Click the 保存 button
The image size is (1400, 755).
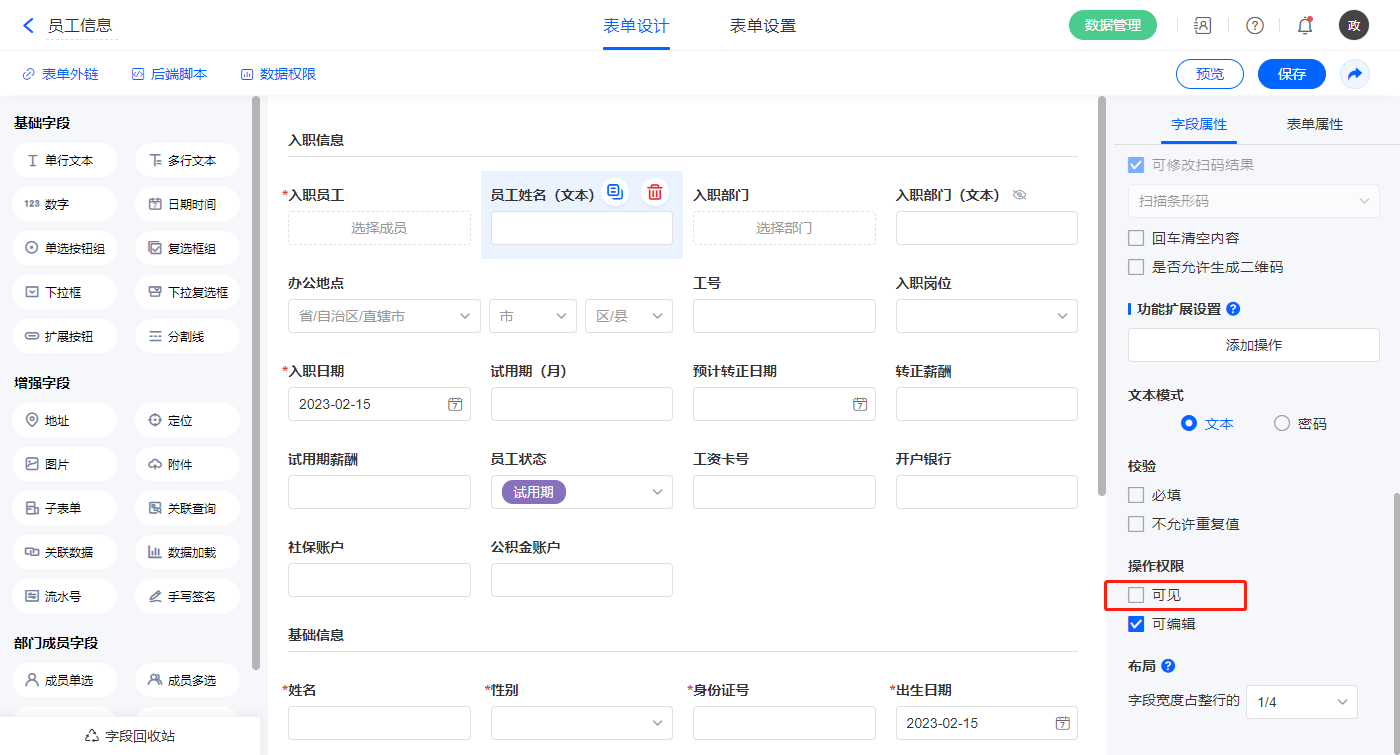(1291, 74)
